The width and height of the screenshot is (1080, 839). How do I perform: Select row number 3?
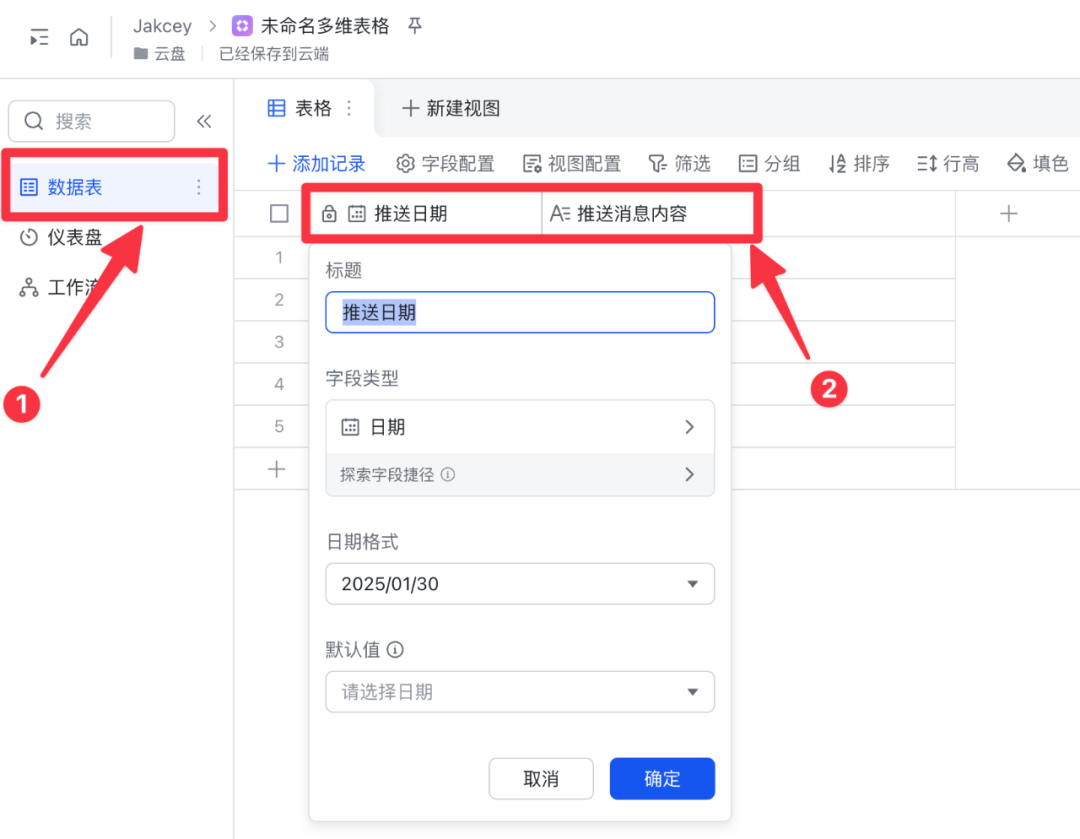(x=279, y=342)
